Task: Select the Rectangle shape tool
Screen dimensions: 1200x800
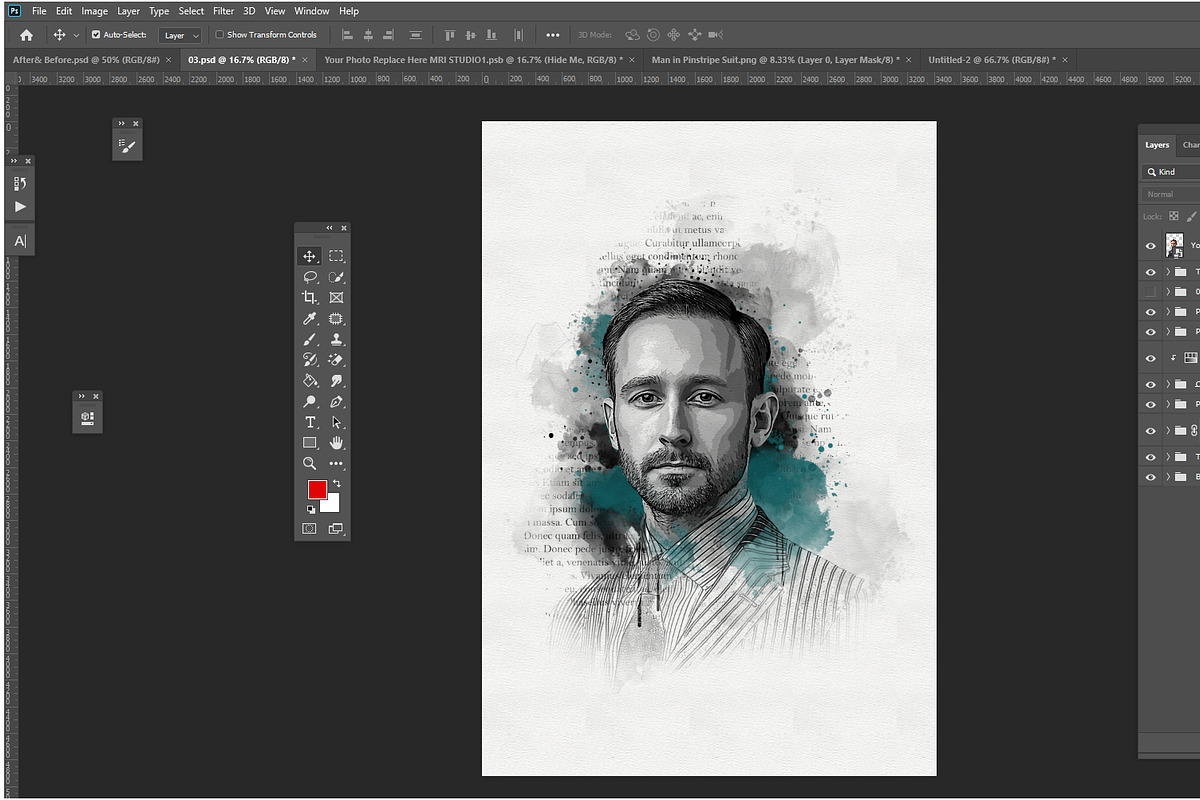Action: tap(310, 443)
